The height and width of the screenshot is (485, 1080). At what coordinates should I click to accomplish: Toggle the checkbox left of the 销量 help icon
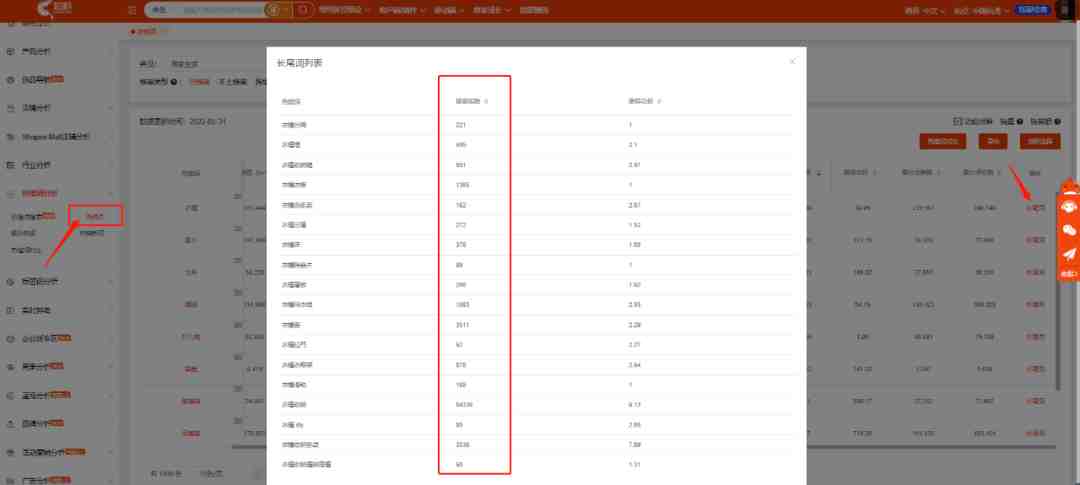957,121
